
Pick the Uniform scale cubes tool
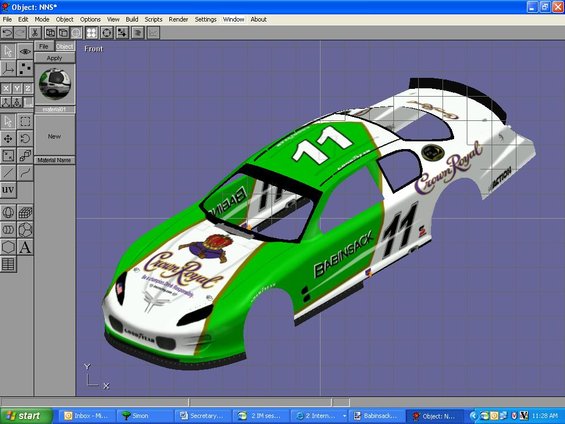(x=25, y=156)
